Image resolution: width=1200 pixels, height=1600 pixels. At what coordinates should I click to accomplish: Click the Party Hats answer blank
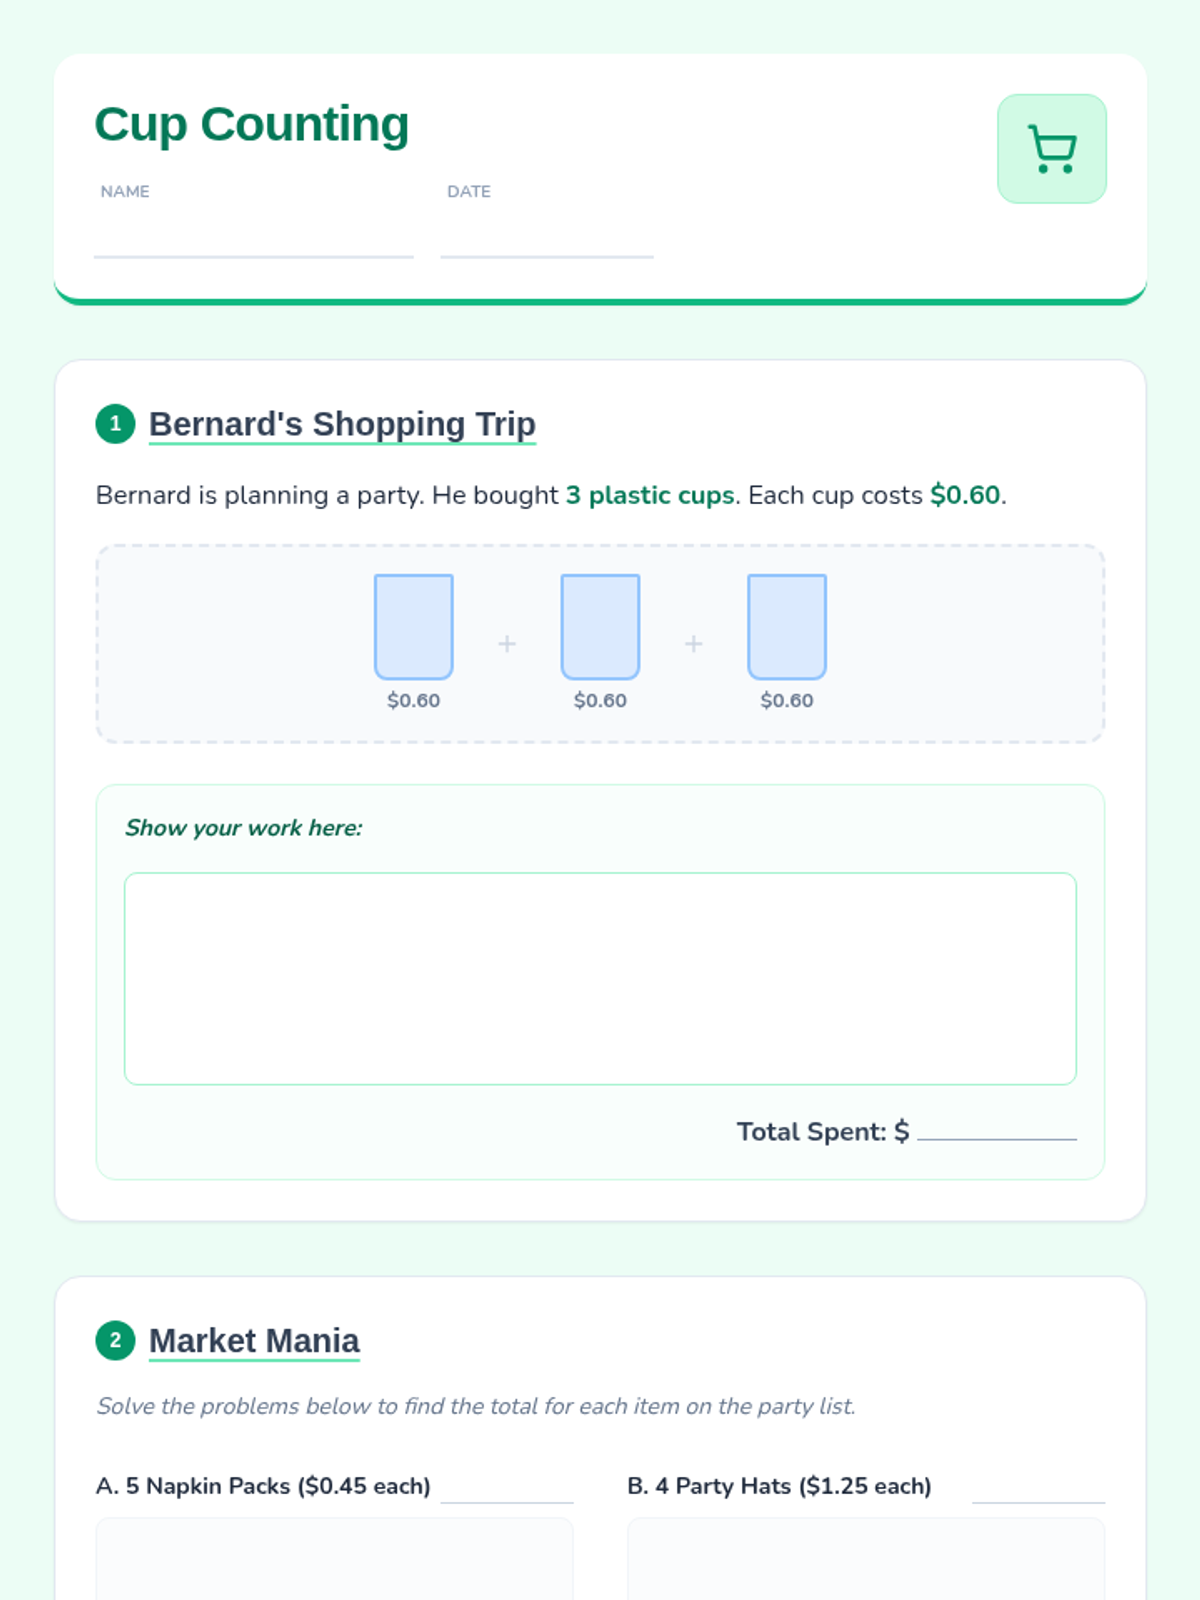(1038, 1489)
